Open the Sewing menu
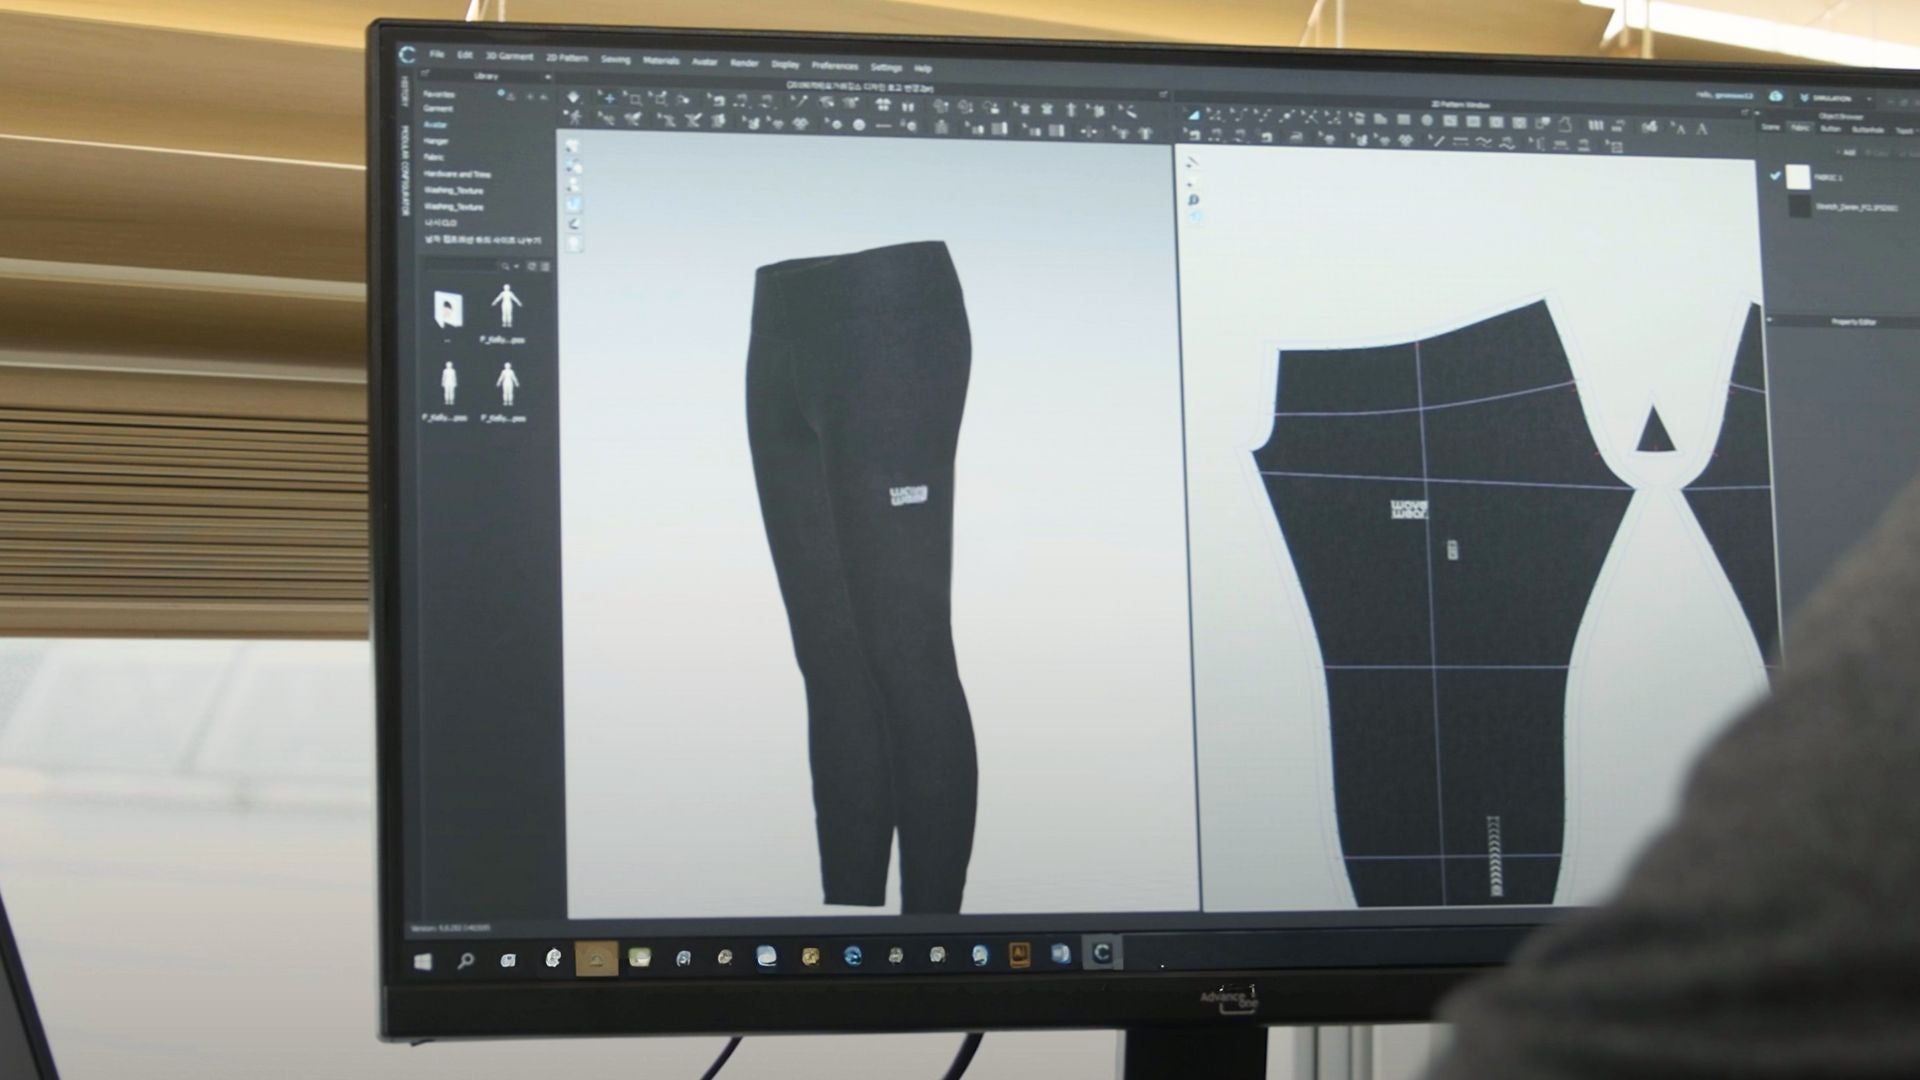Image resolution: width=1920 pixels, height=1080 pixels. [615, 60]
